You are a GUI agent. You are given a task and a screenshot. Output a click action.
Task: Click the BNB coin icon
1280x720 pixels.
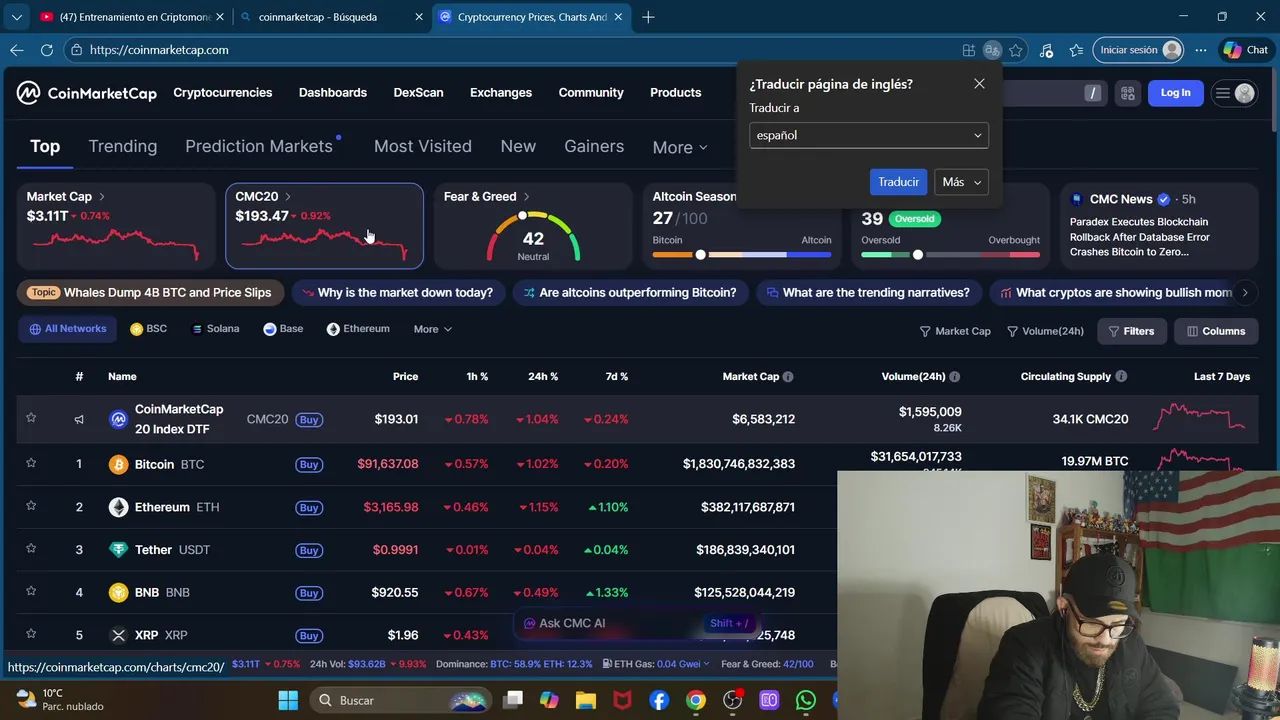118,592
